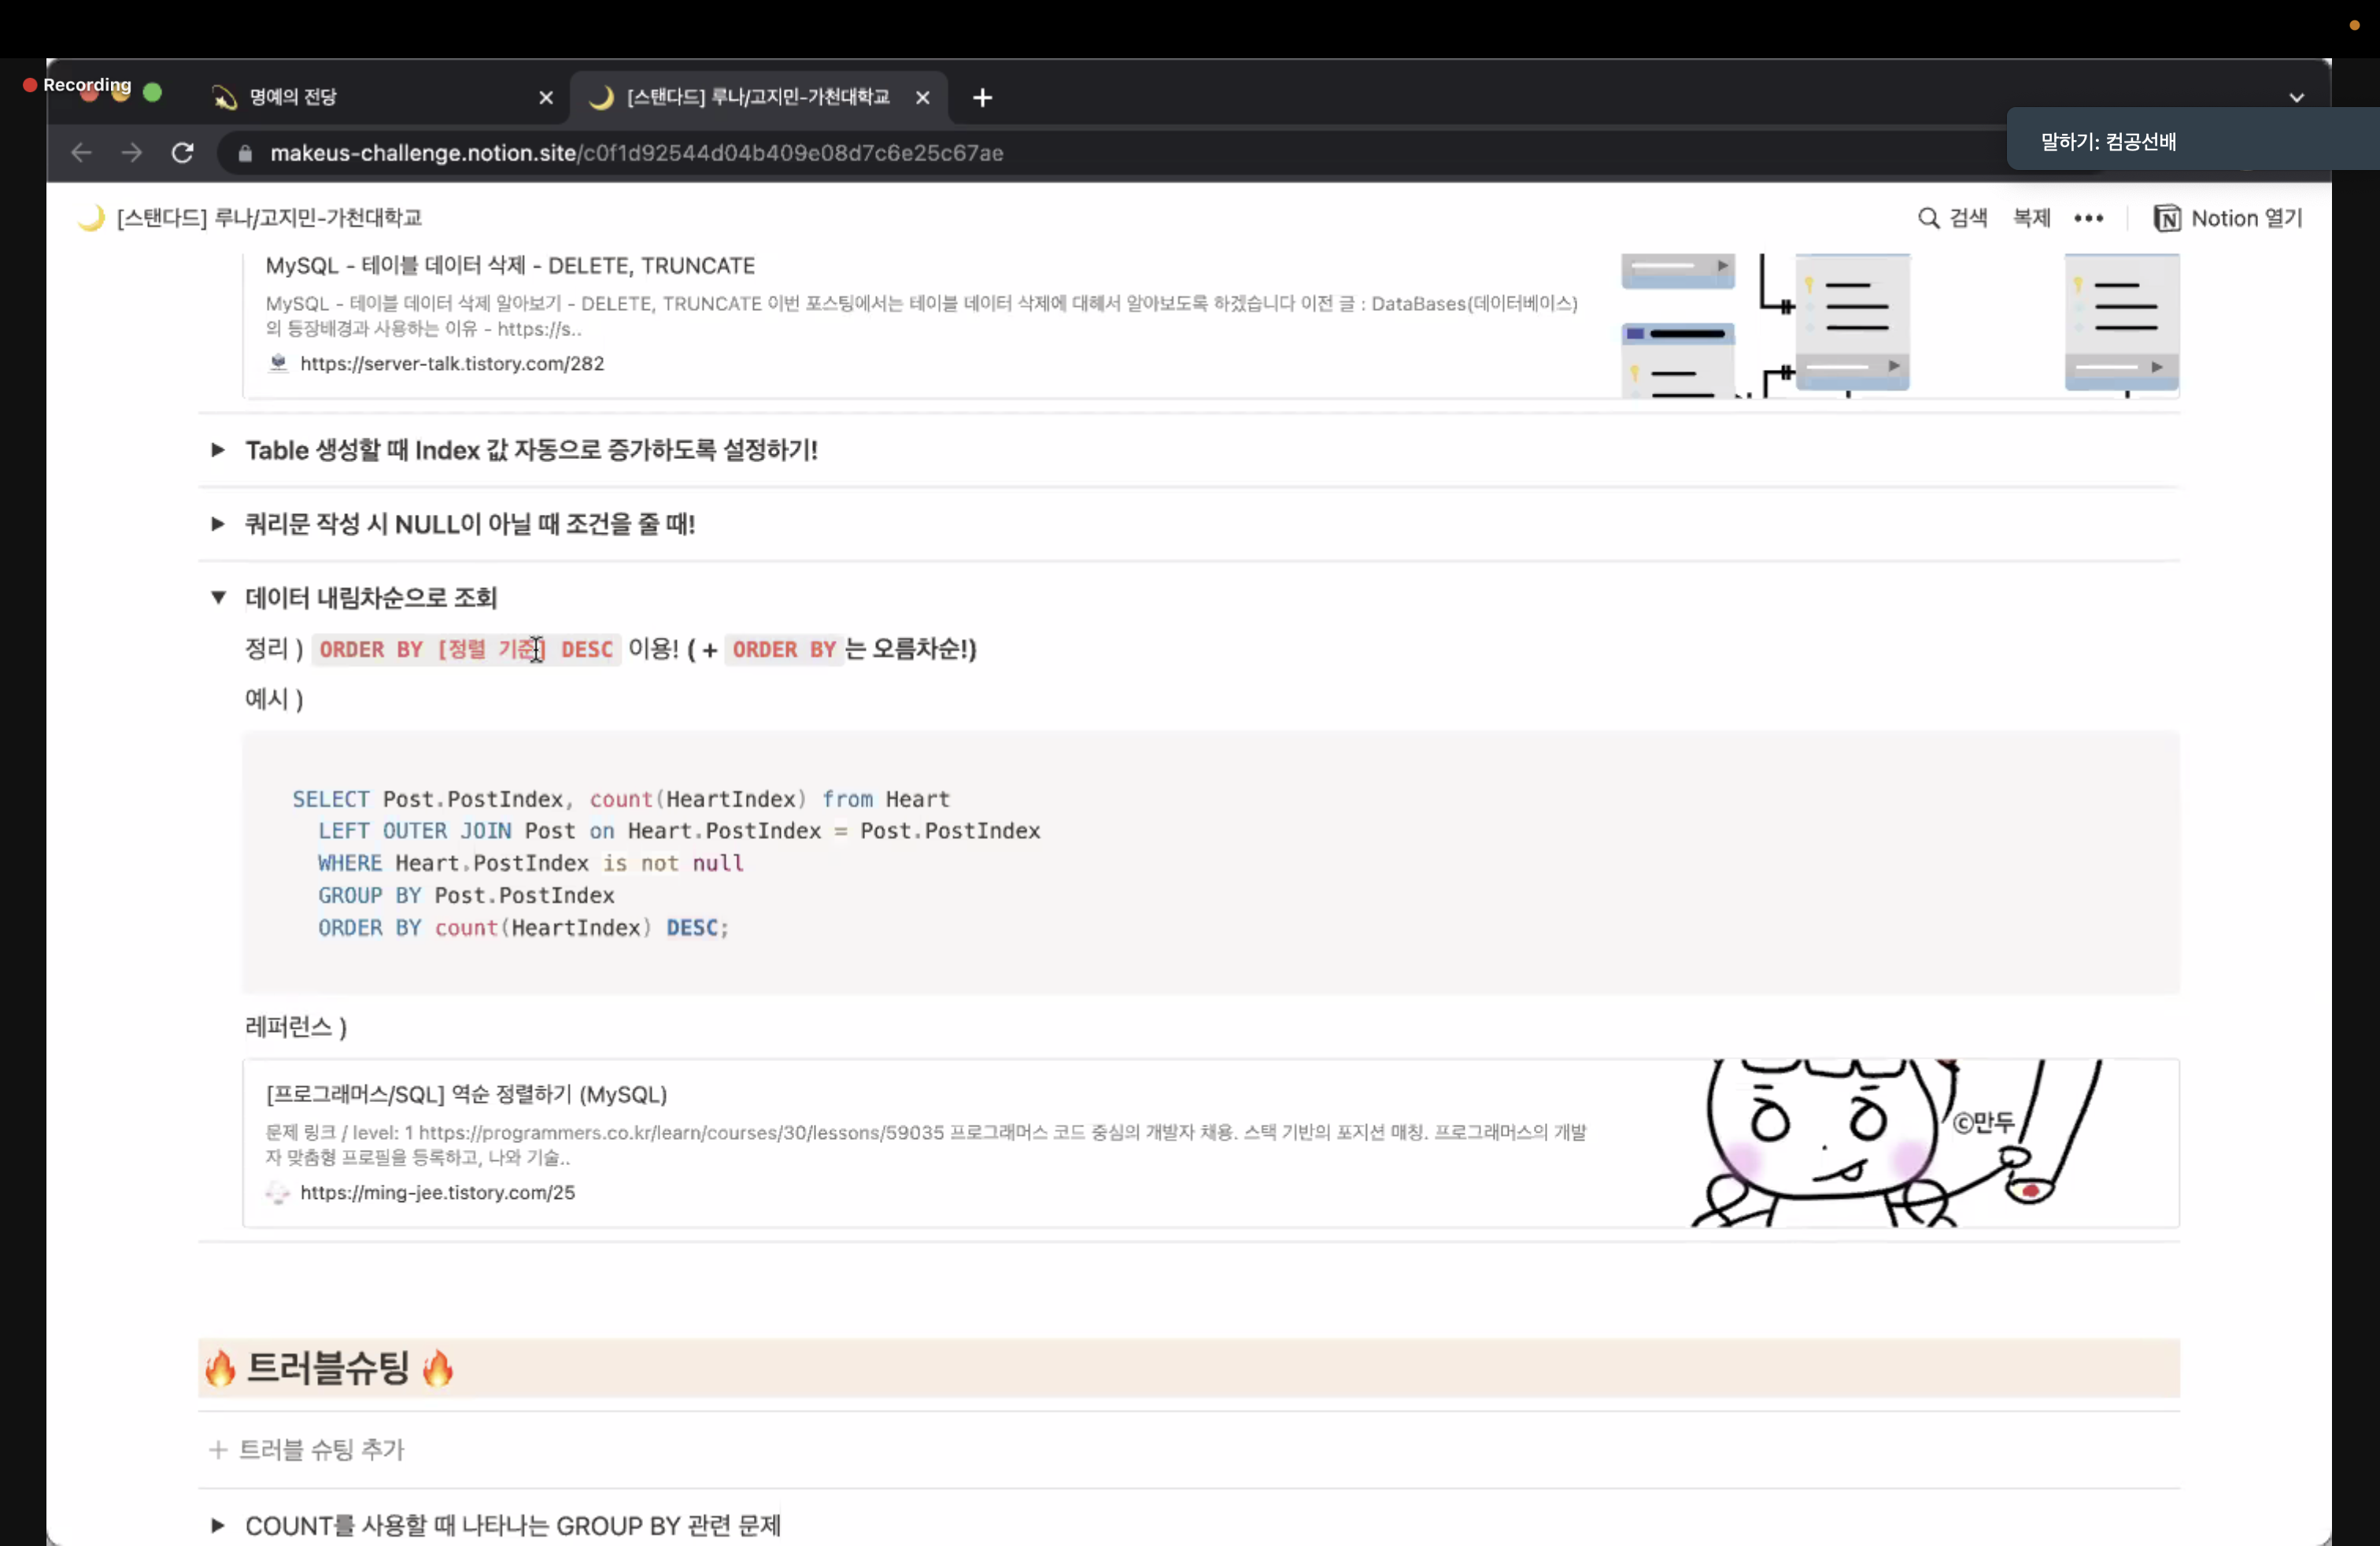Close the [스탠다드] 루나/고지민 tab
Image resolution: width=2380 pixels, height=1546 pixels.
pos(923,97)
